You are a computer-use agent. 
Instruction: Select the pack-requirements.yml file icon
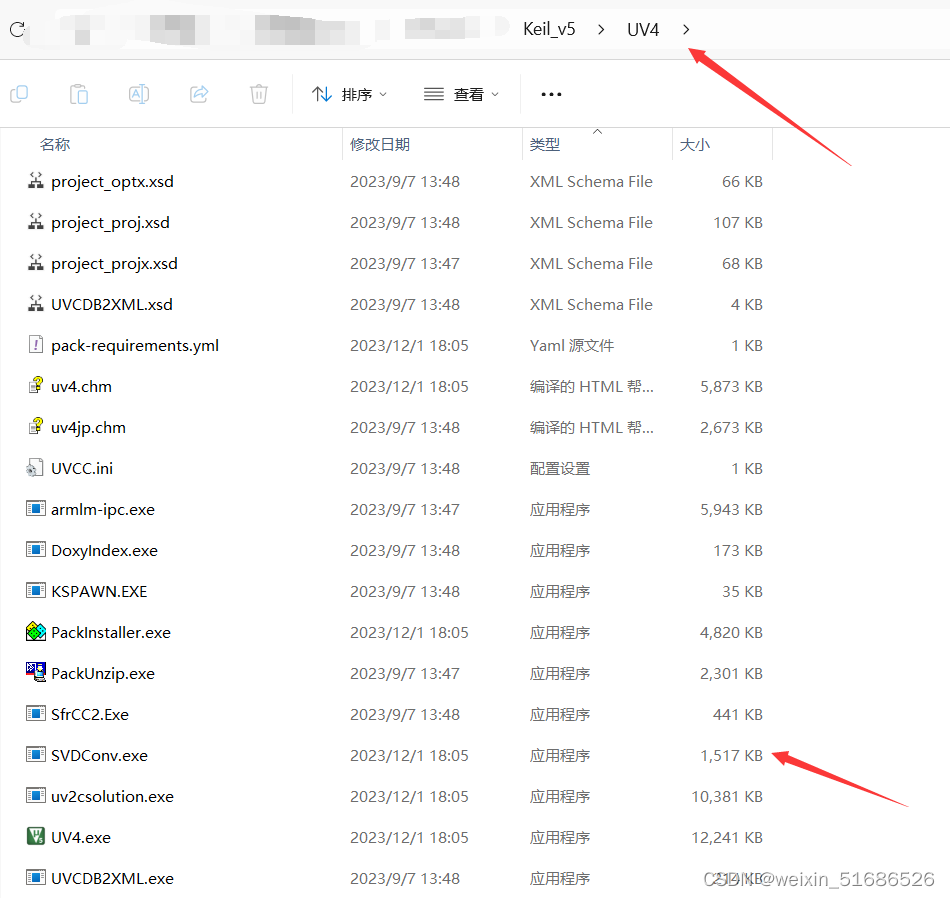pos(36,345)
